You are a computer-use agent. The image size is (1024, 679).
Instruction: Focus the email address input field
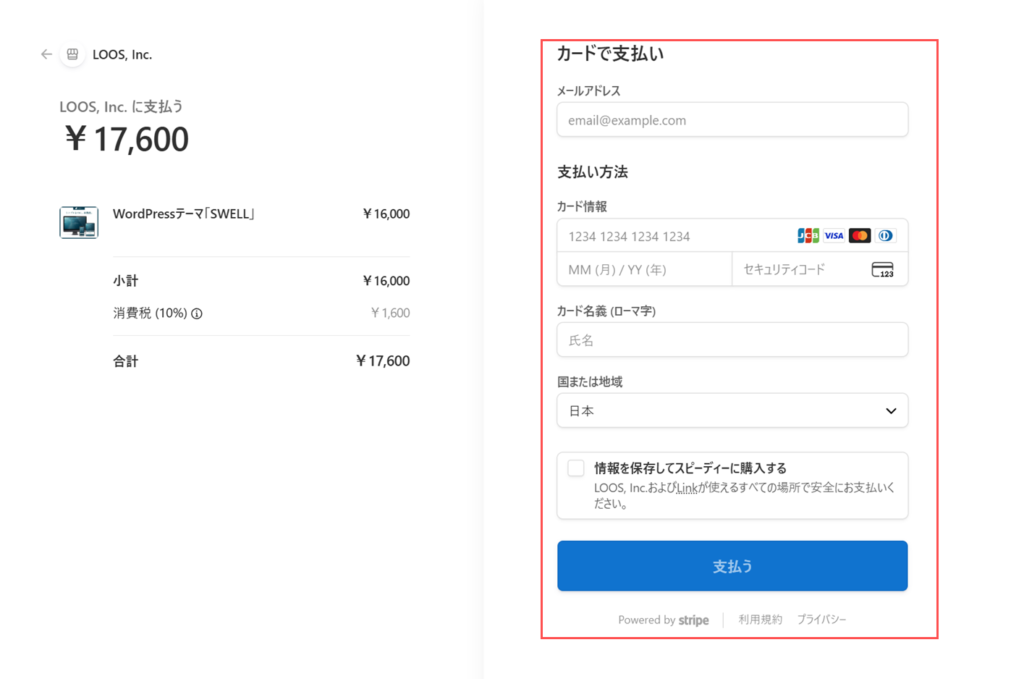(732, 120)
